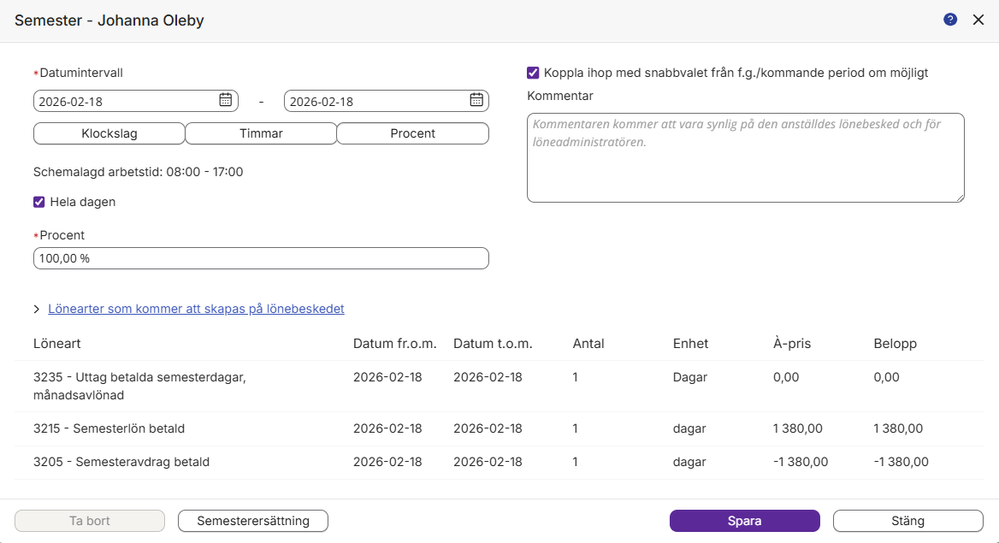Click the Spara button
Image resolution: width=999 pixels, height=543 pixels.
(x=744, y=521)
